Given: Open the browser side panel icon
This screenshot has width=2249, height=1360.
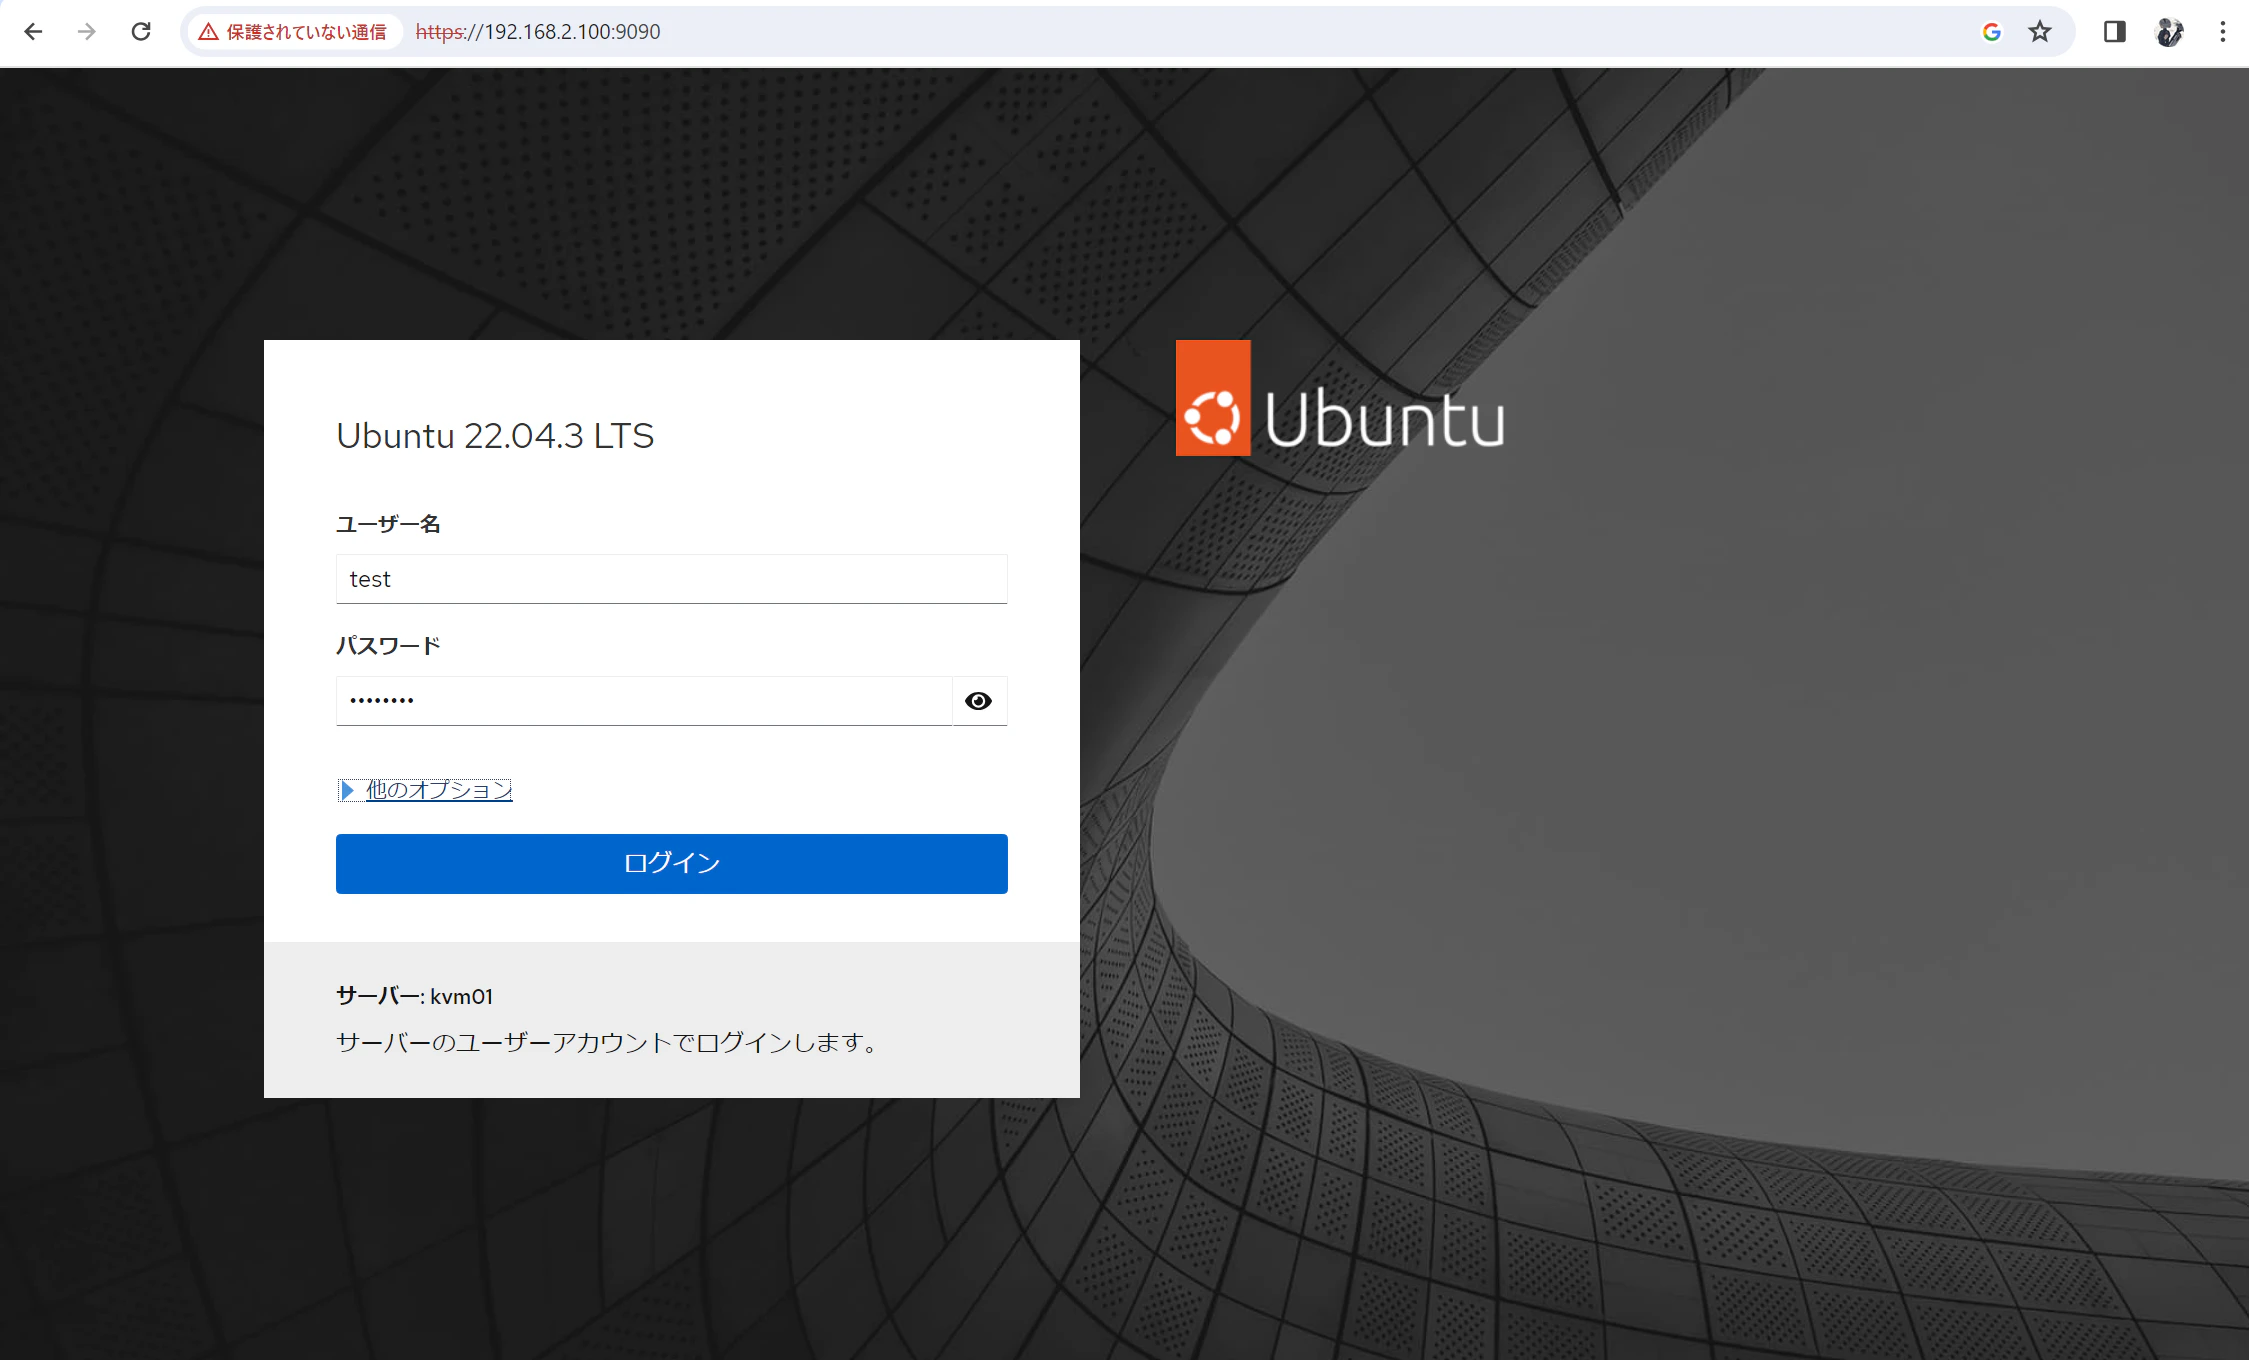Looking at the screenshot, I should coord(2114,32).
